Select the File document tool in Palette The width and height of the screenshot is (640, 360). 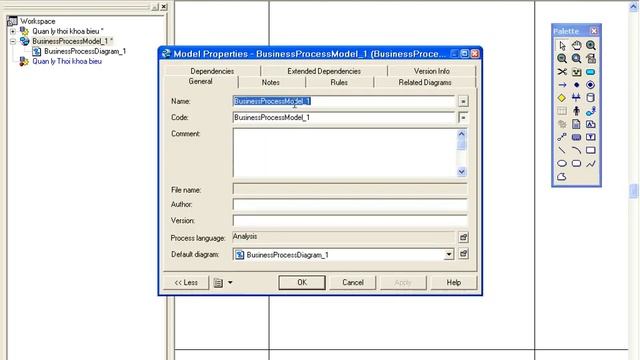[576, 124]
